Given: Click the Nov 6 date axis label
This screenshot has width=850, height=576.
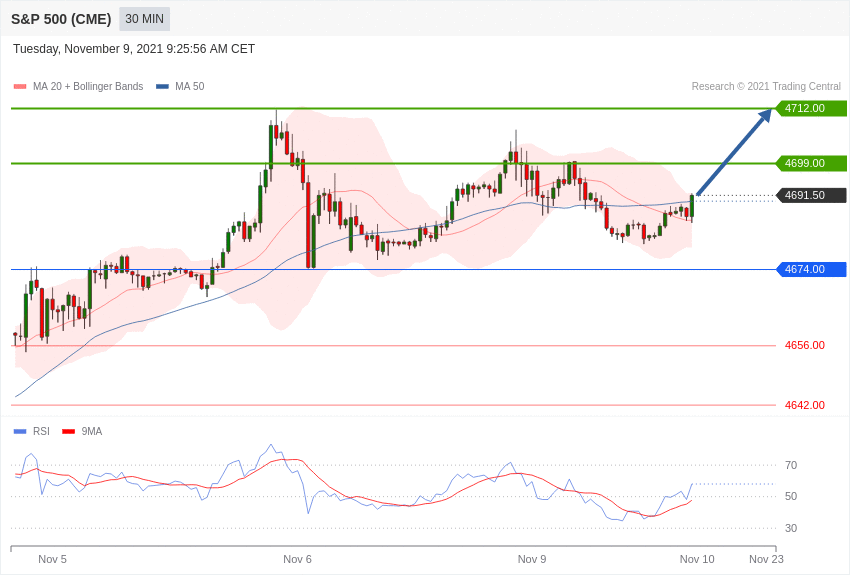Looking at the screenshot, I should point(298,559).
